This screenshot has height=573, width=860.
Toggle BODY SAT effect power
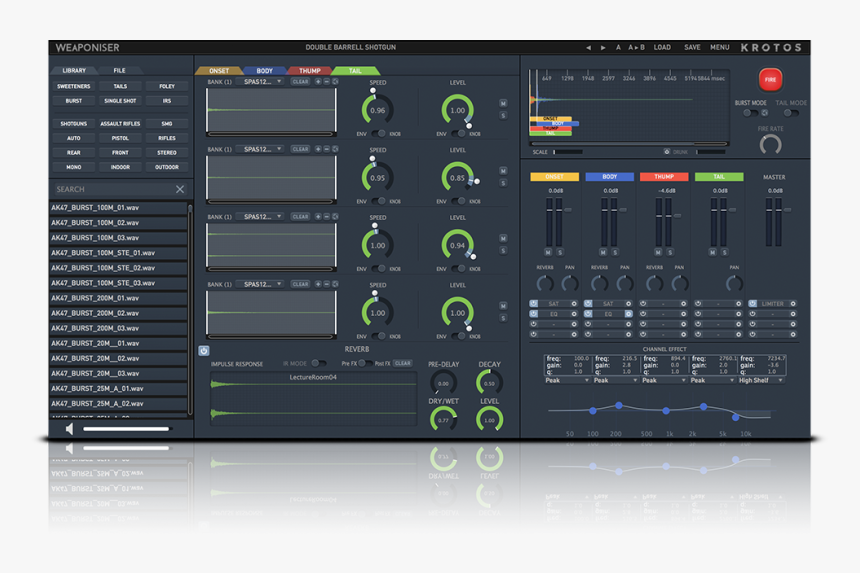pyautogui.click(x=588, y=304)
